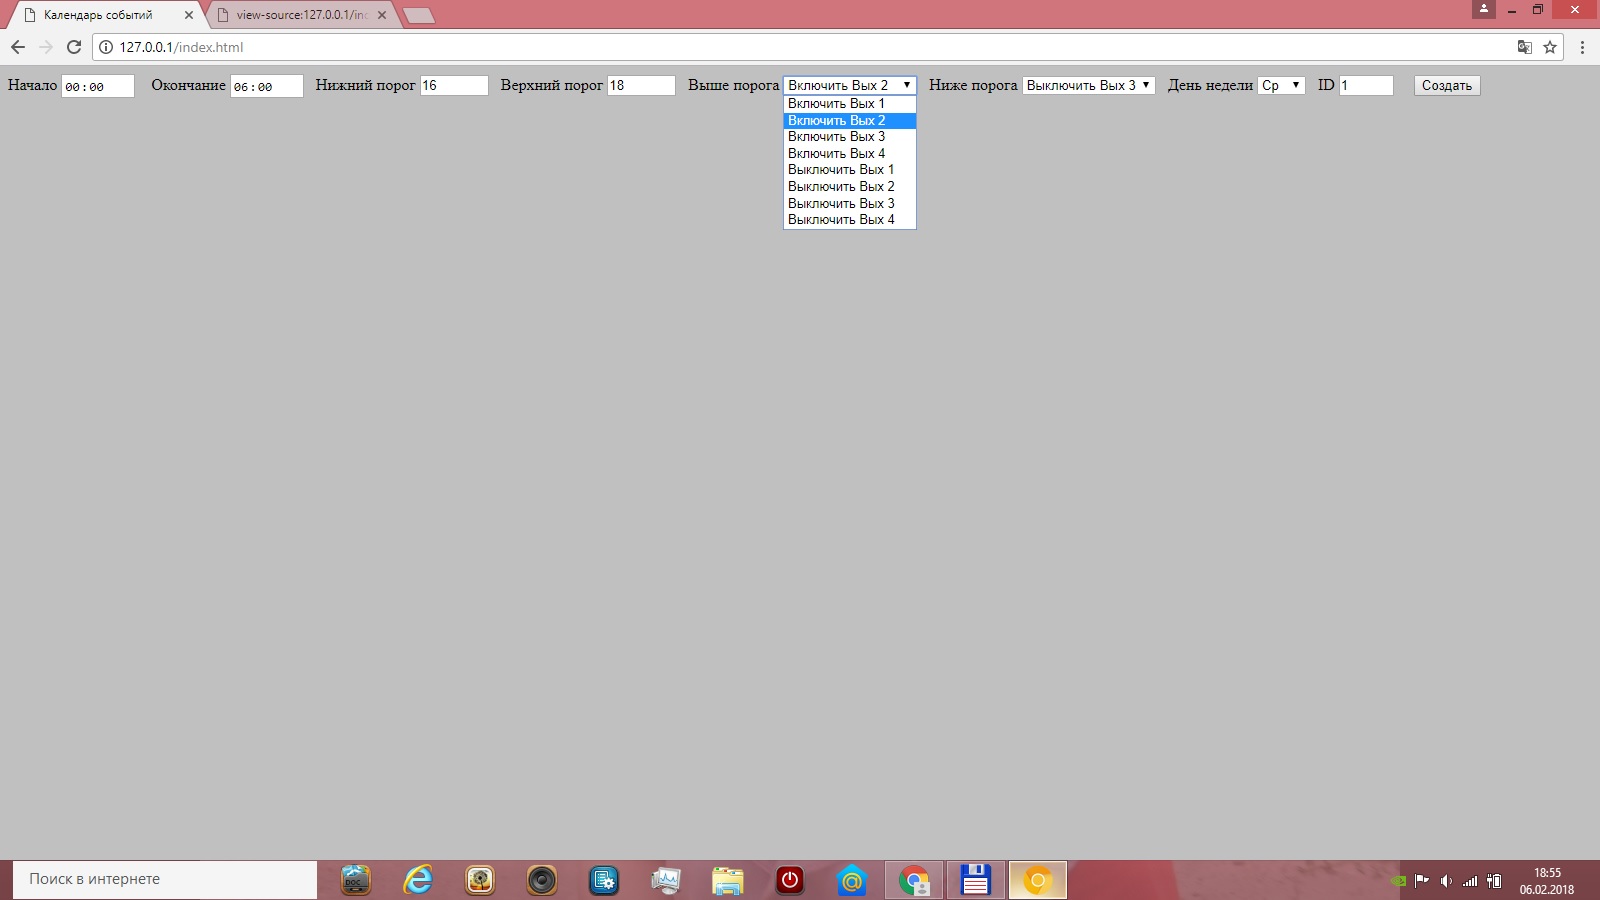Choose Выключить Вых 1 from the list
The width and height of the screenshot is (1600, 900).
[850, 170]
